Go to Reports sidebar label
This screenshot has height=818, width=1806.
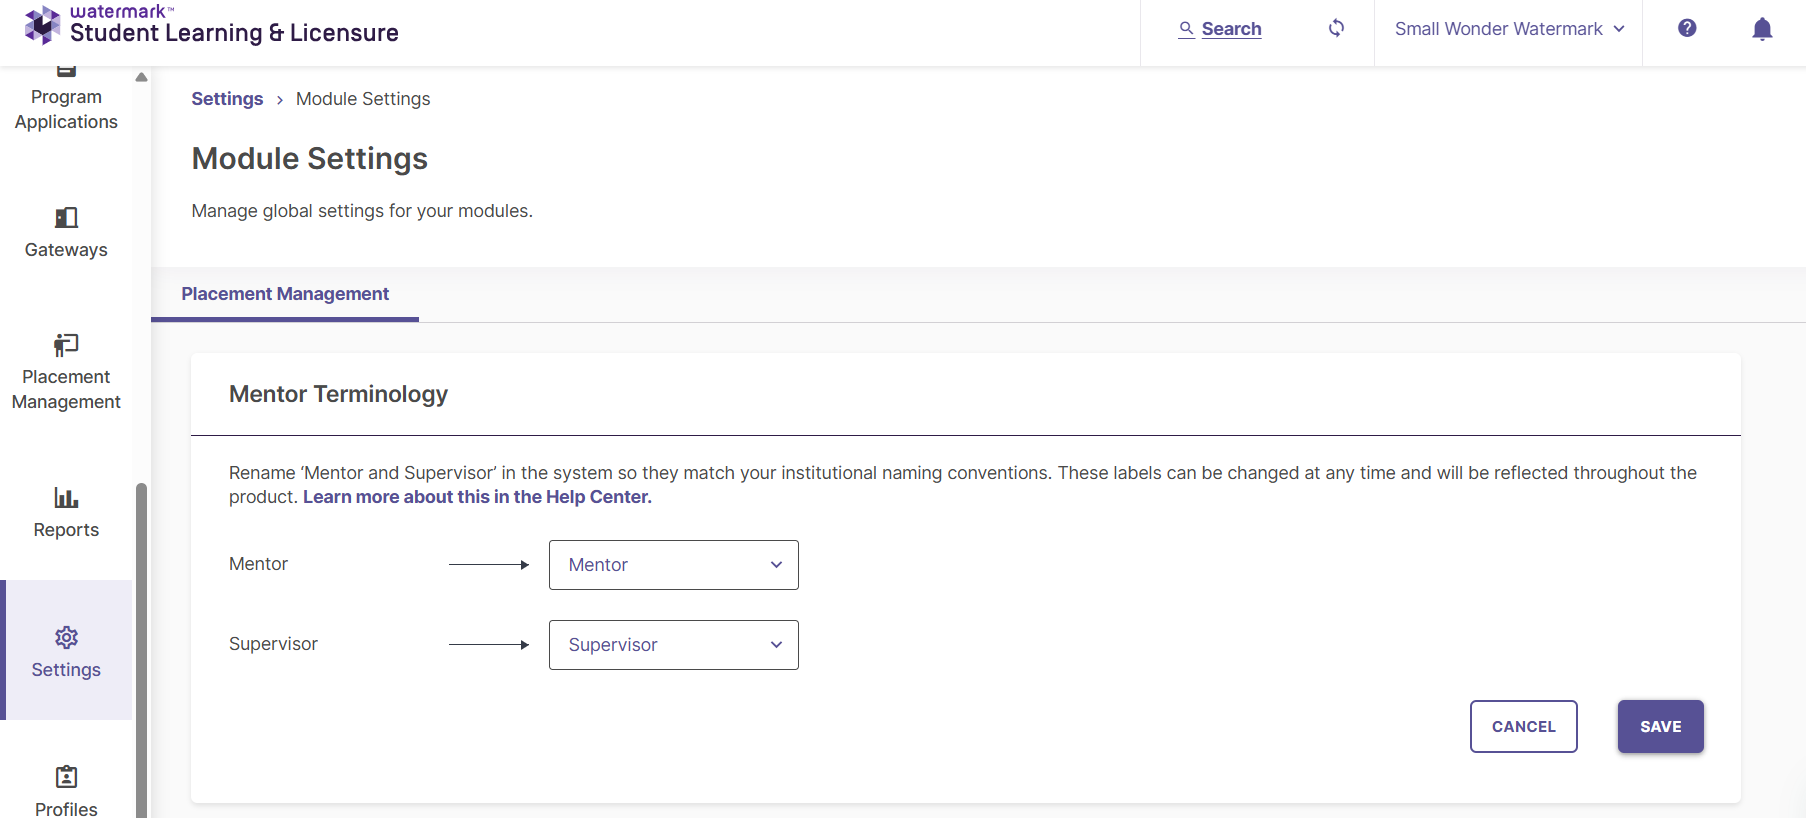[66, 530]
